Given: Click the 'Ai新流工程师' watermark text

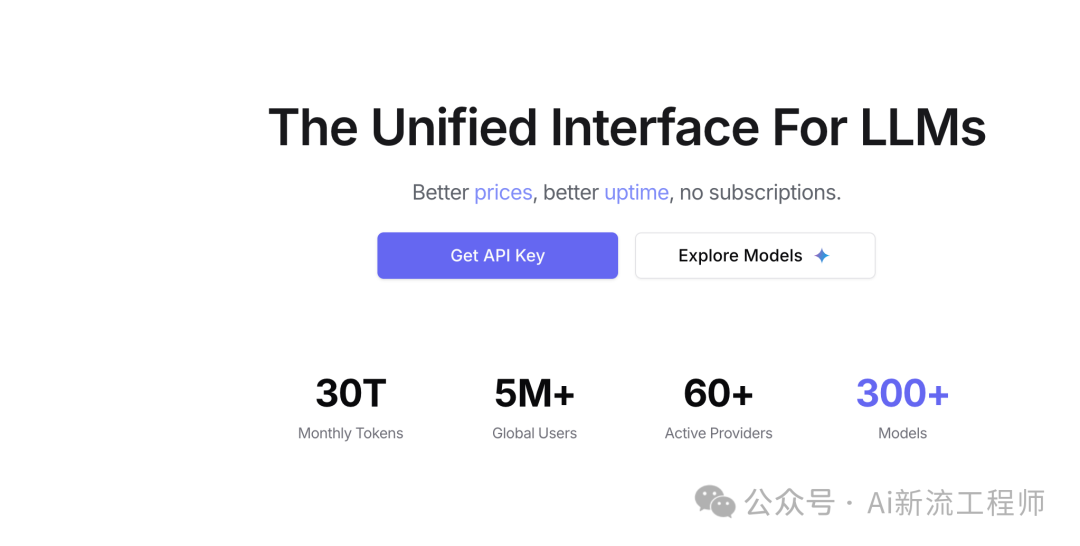Looking at the screenshot, I should [x=956, y=502].
